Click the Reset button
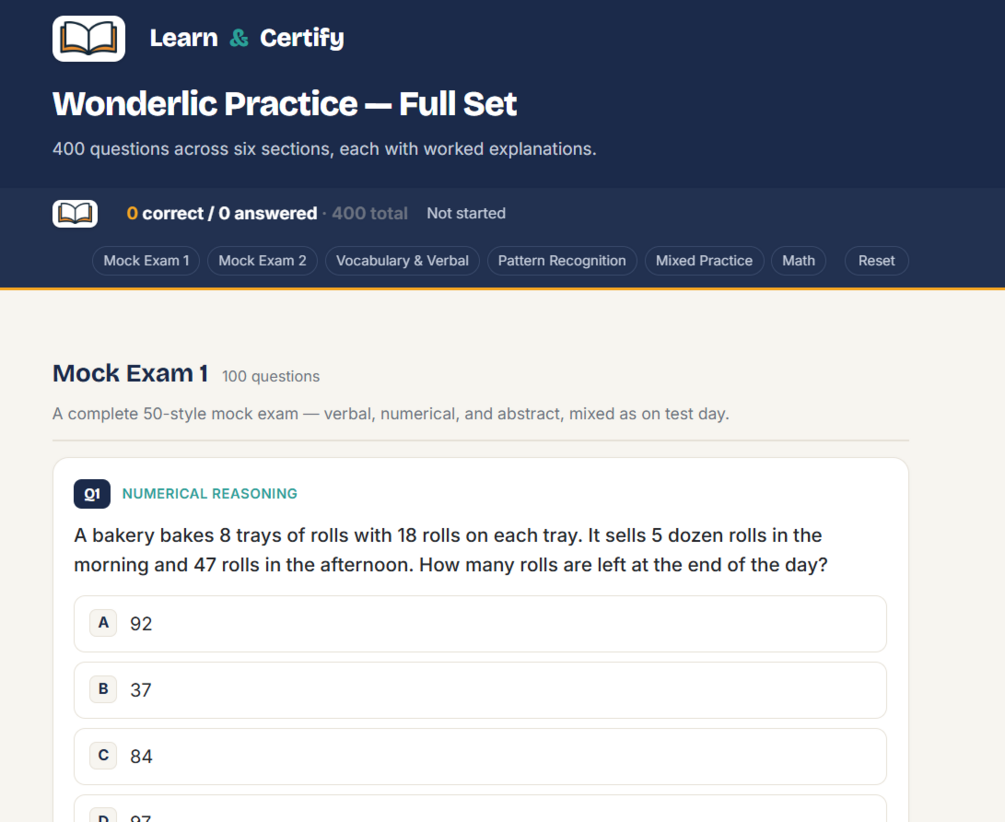The image size is (1005, 822). coord(877,261)
